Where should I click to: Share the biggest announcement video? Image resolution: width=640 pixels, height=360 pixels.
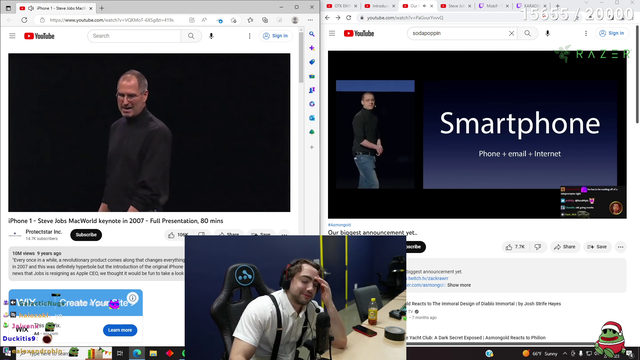coord(565,247)
